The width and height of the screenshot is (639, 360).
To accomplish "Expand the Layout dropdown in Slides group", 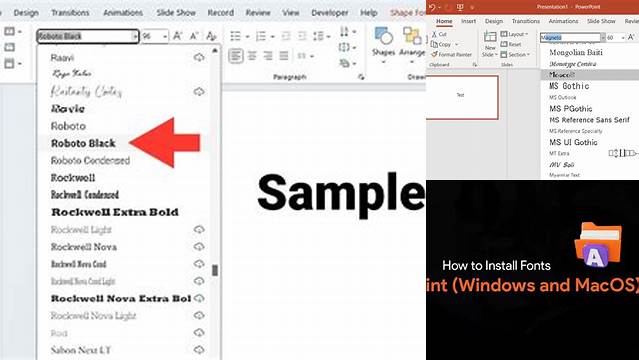I will (514, 34).
